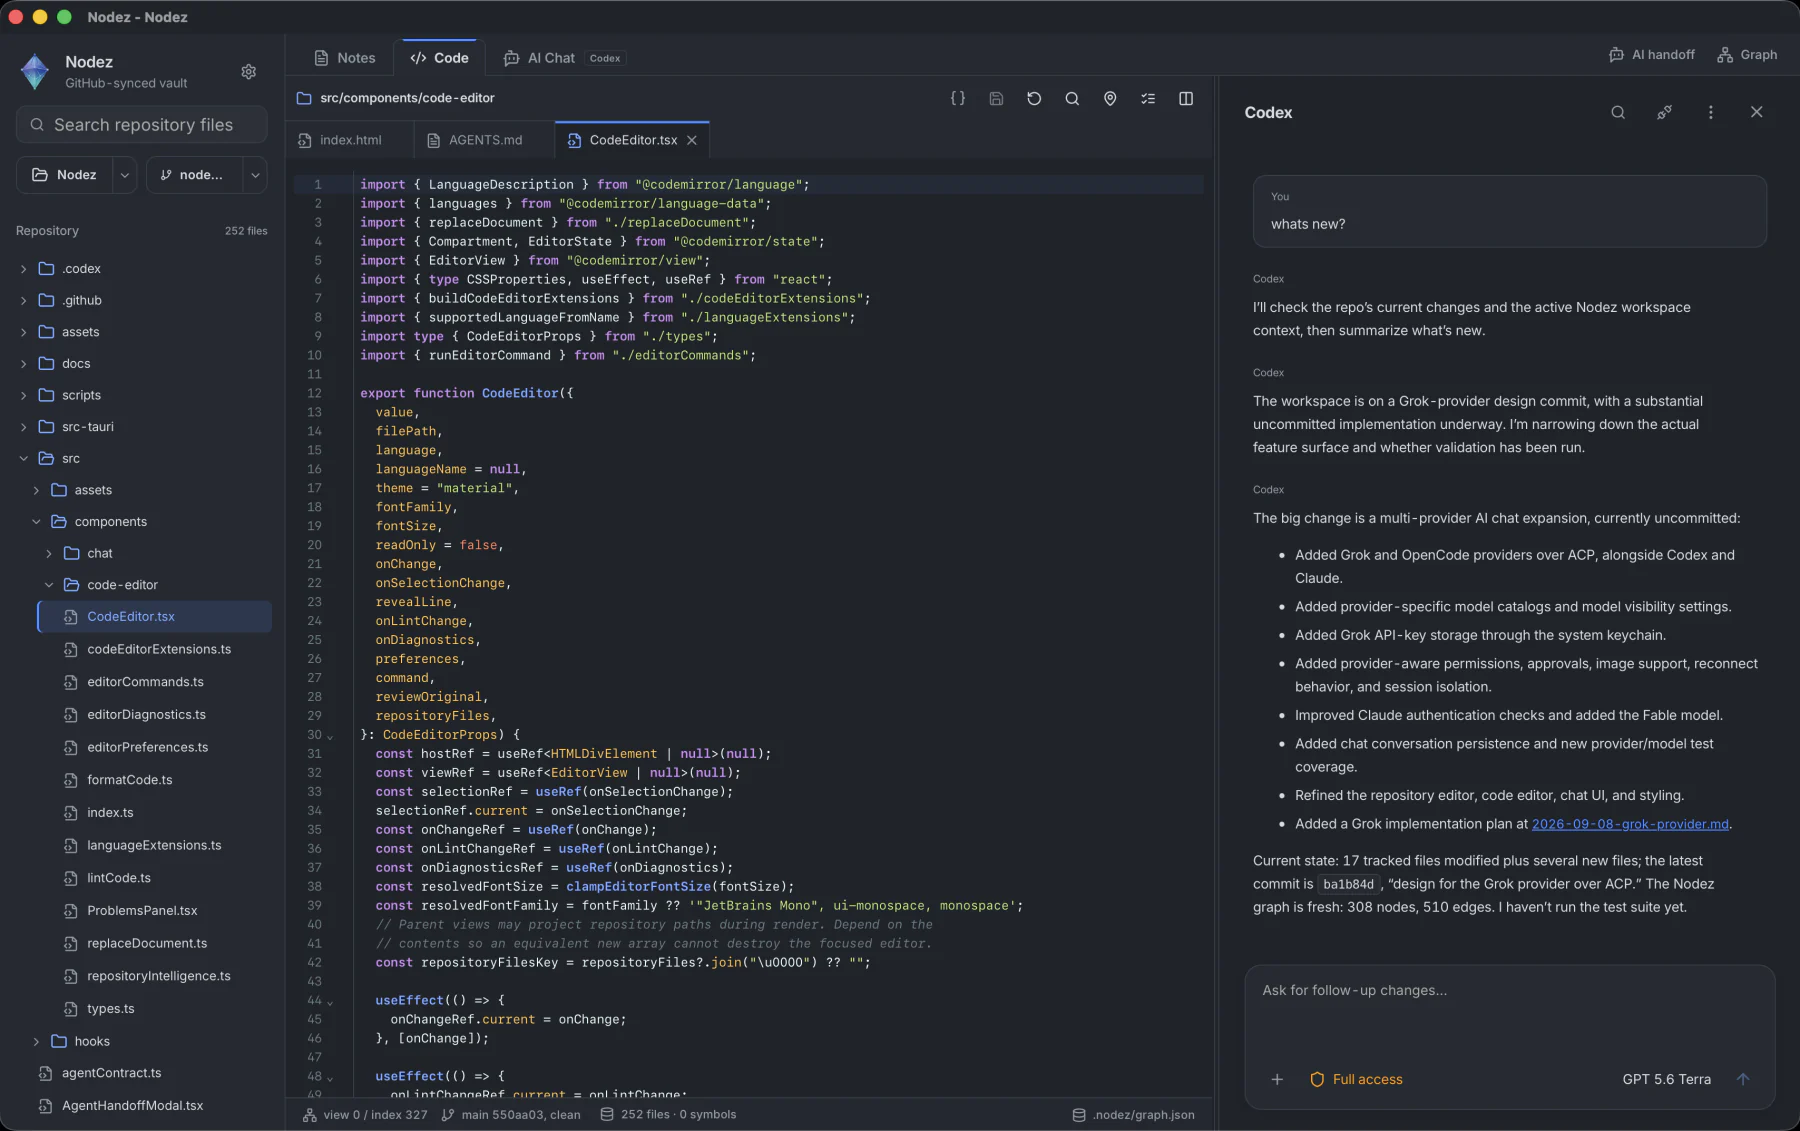Click the location pin icon in editor toolbar

point(1110,98)
